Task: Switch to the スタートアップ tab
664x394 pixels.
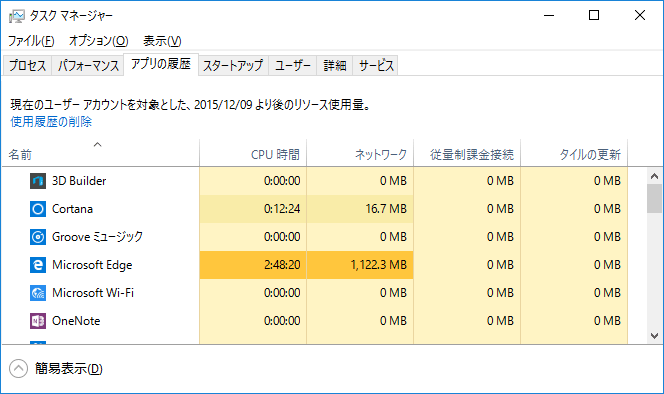Action: (x=233, y=66)
